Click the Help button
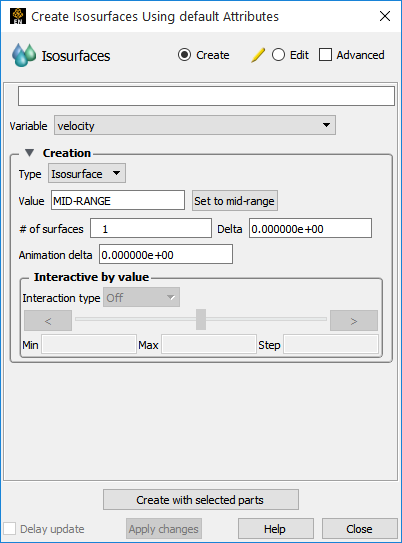The width and height of the screenshot is (402, 543). (276, 528)
